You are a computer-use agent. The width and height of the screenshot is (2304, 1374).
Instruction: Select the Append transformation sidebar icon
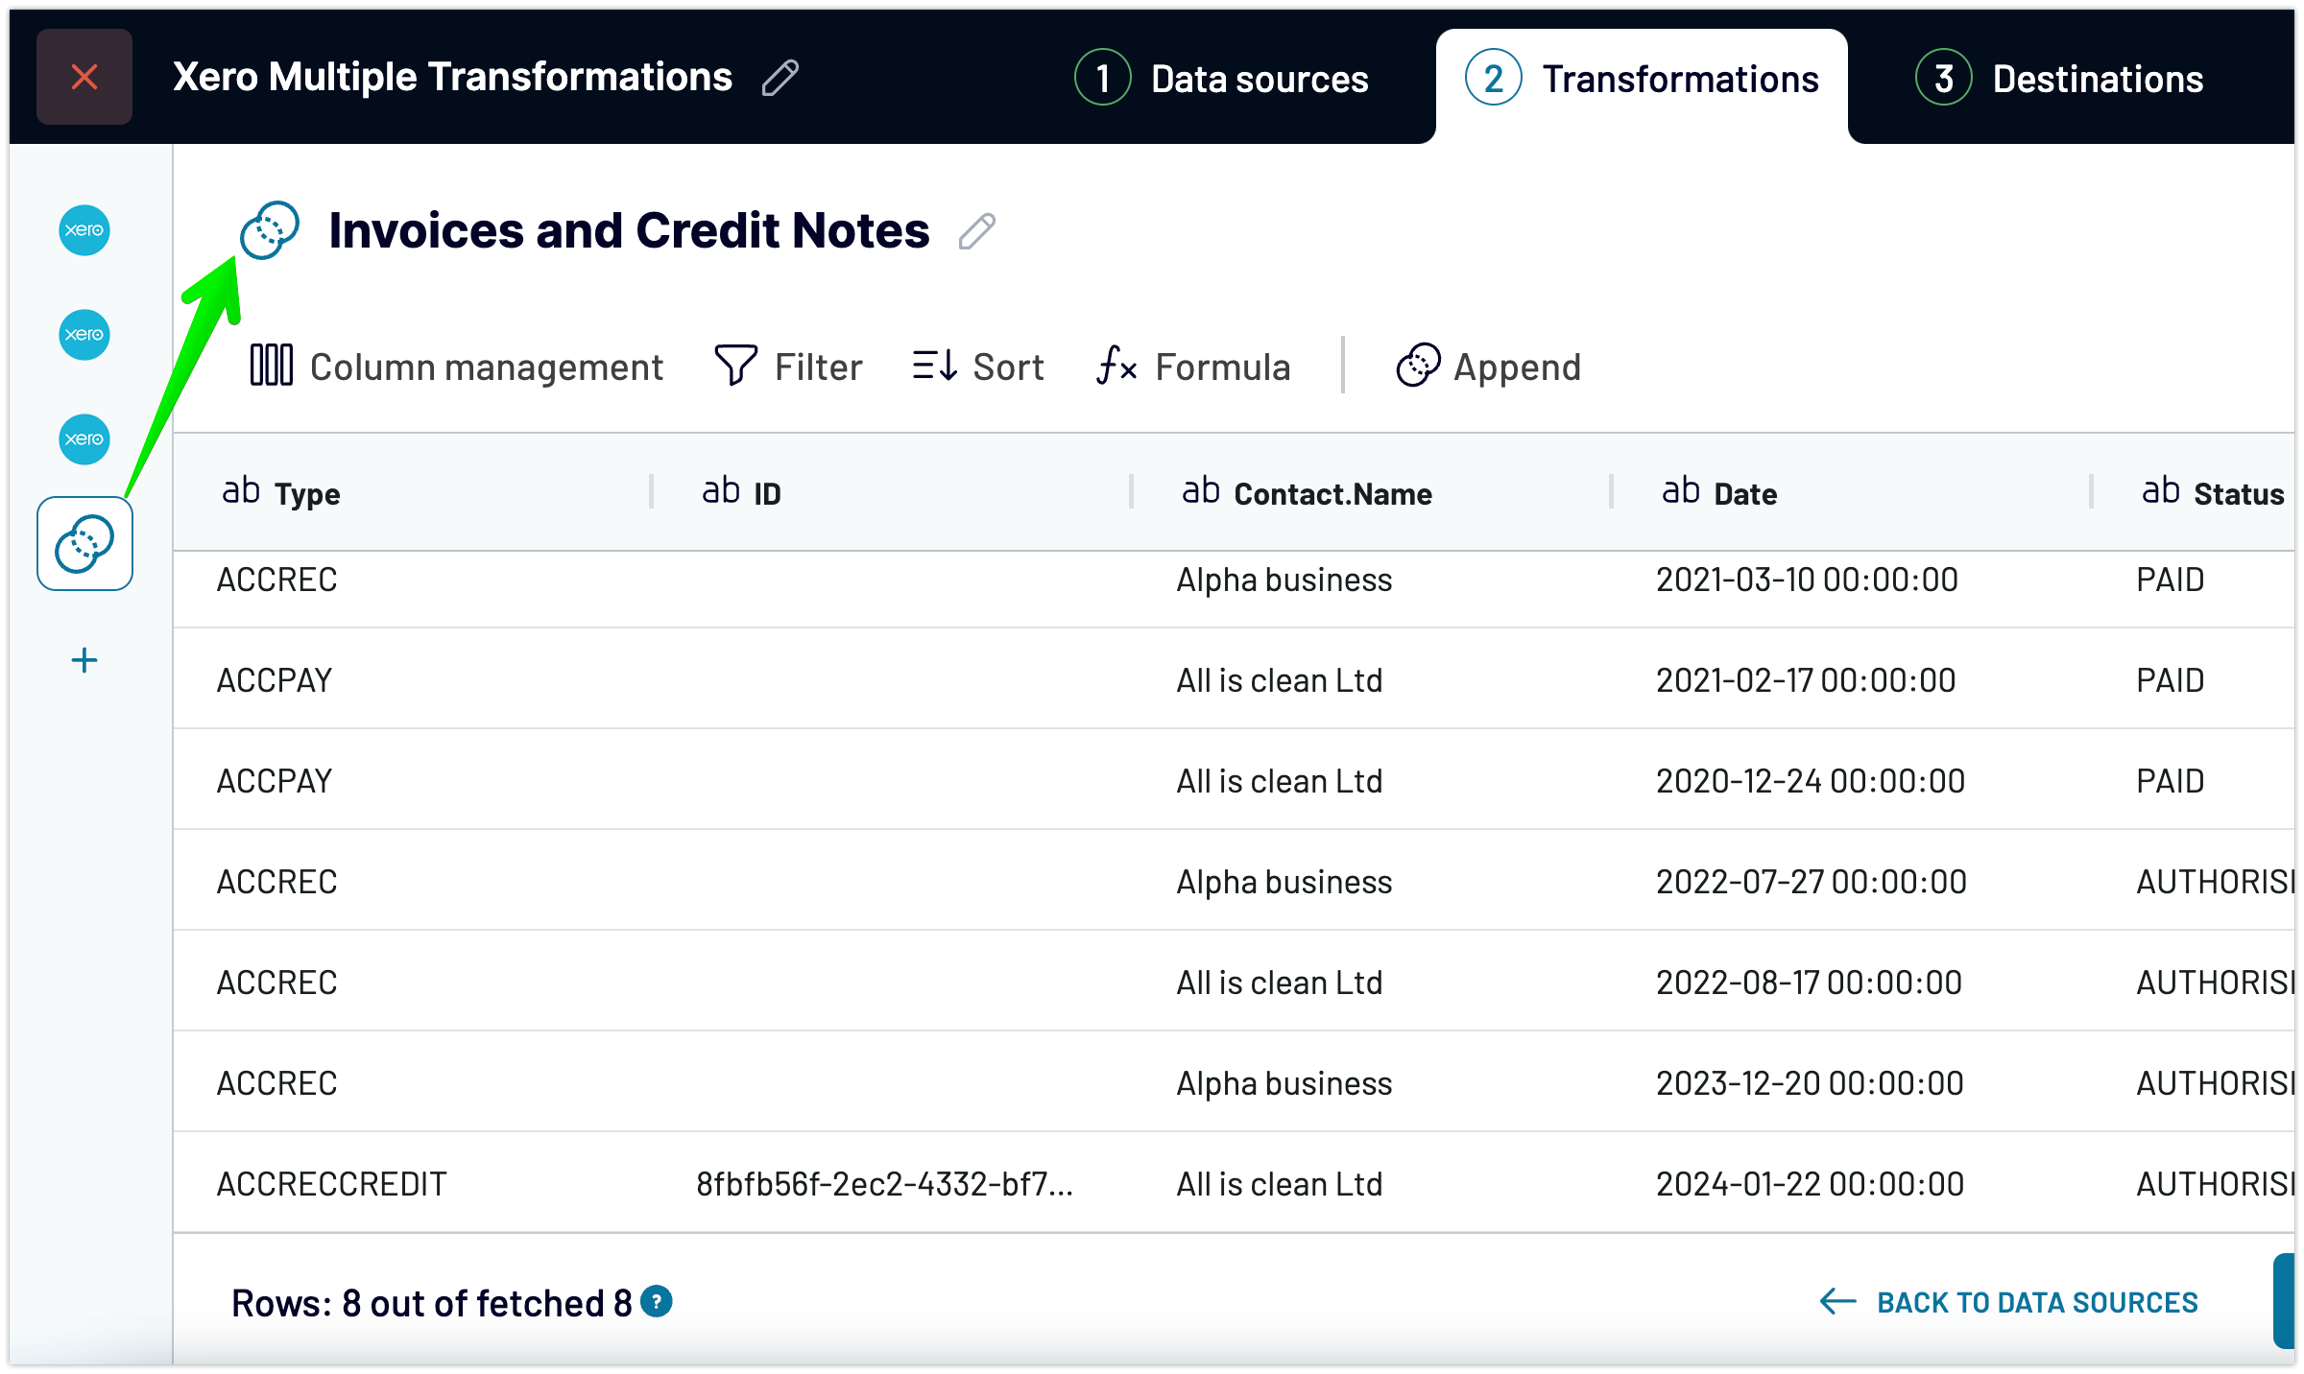pos(84,544)
